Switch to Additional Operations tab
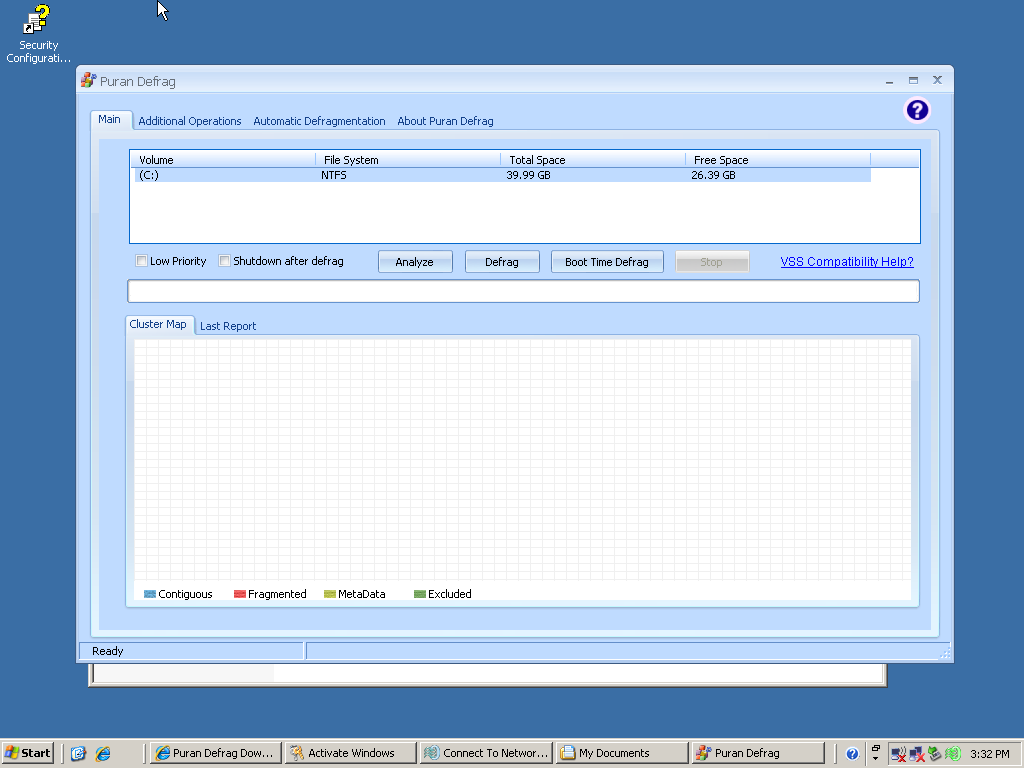The width and height of the screenshot is (1024, 768). (190, 121)
